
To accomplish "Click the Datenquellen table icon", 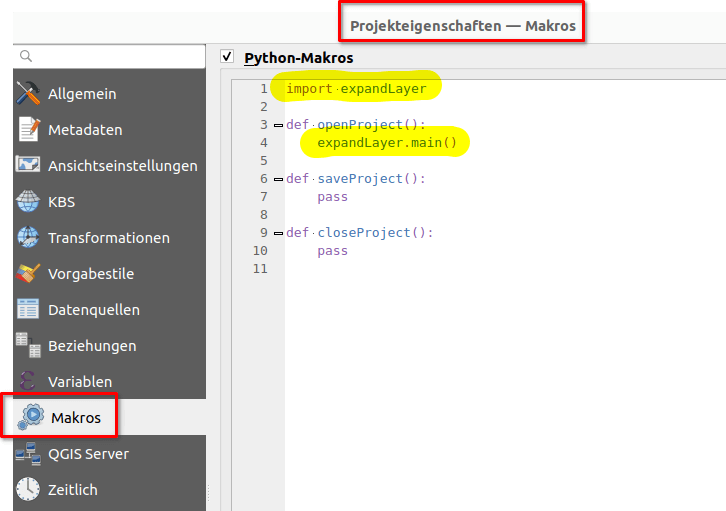I will tap(28, 309).
